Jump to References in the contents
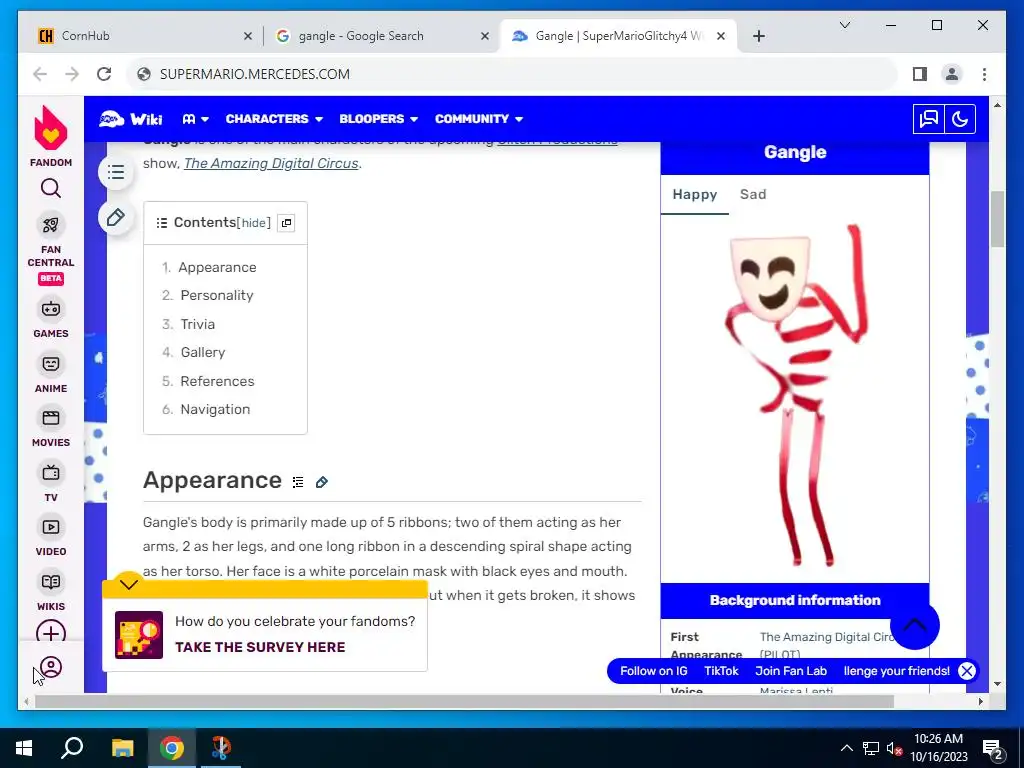 tap(217, 381)
